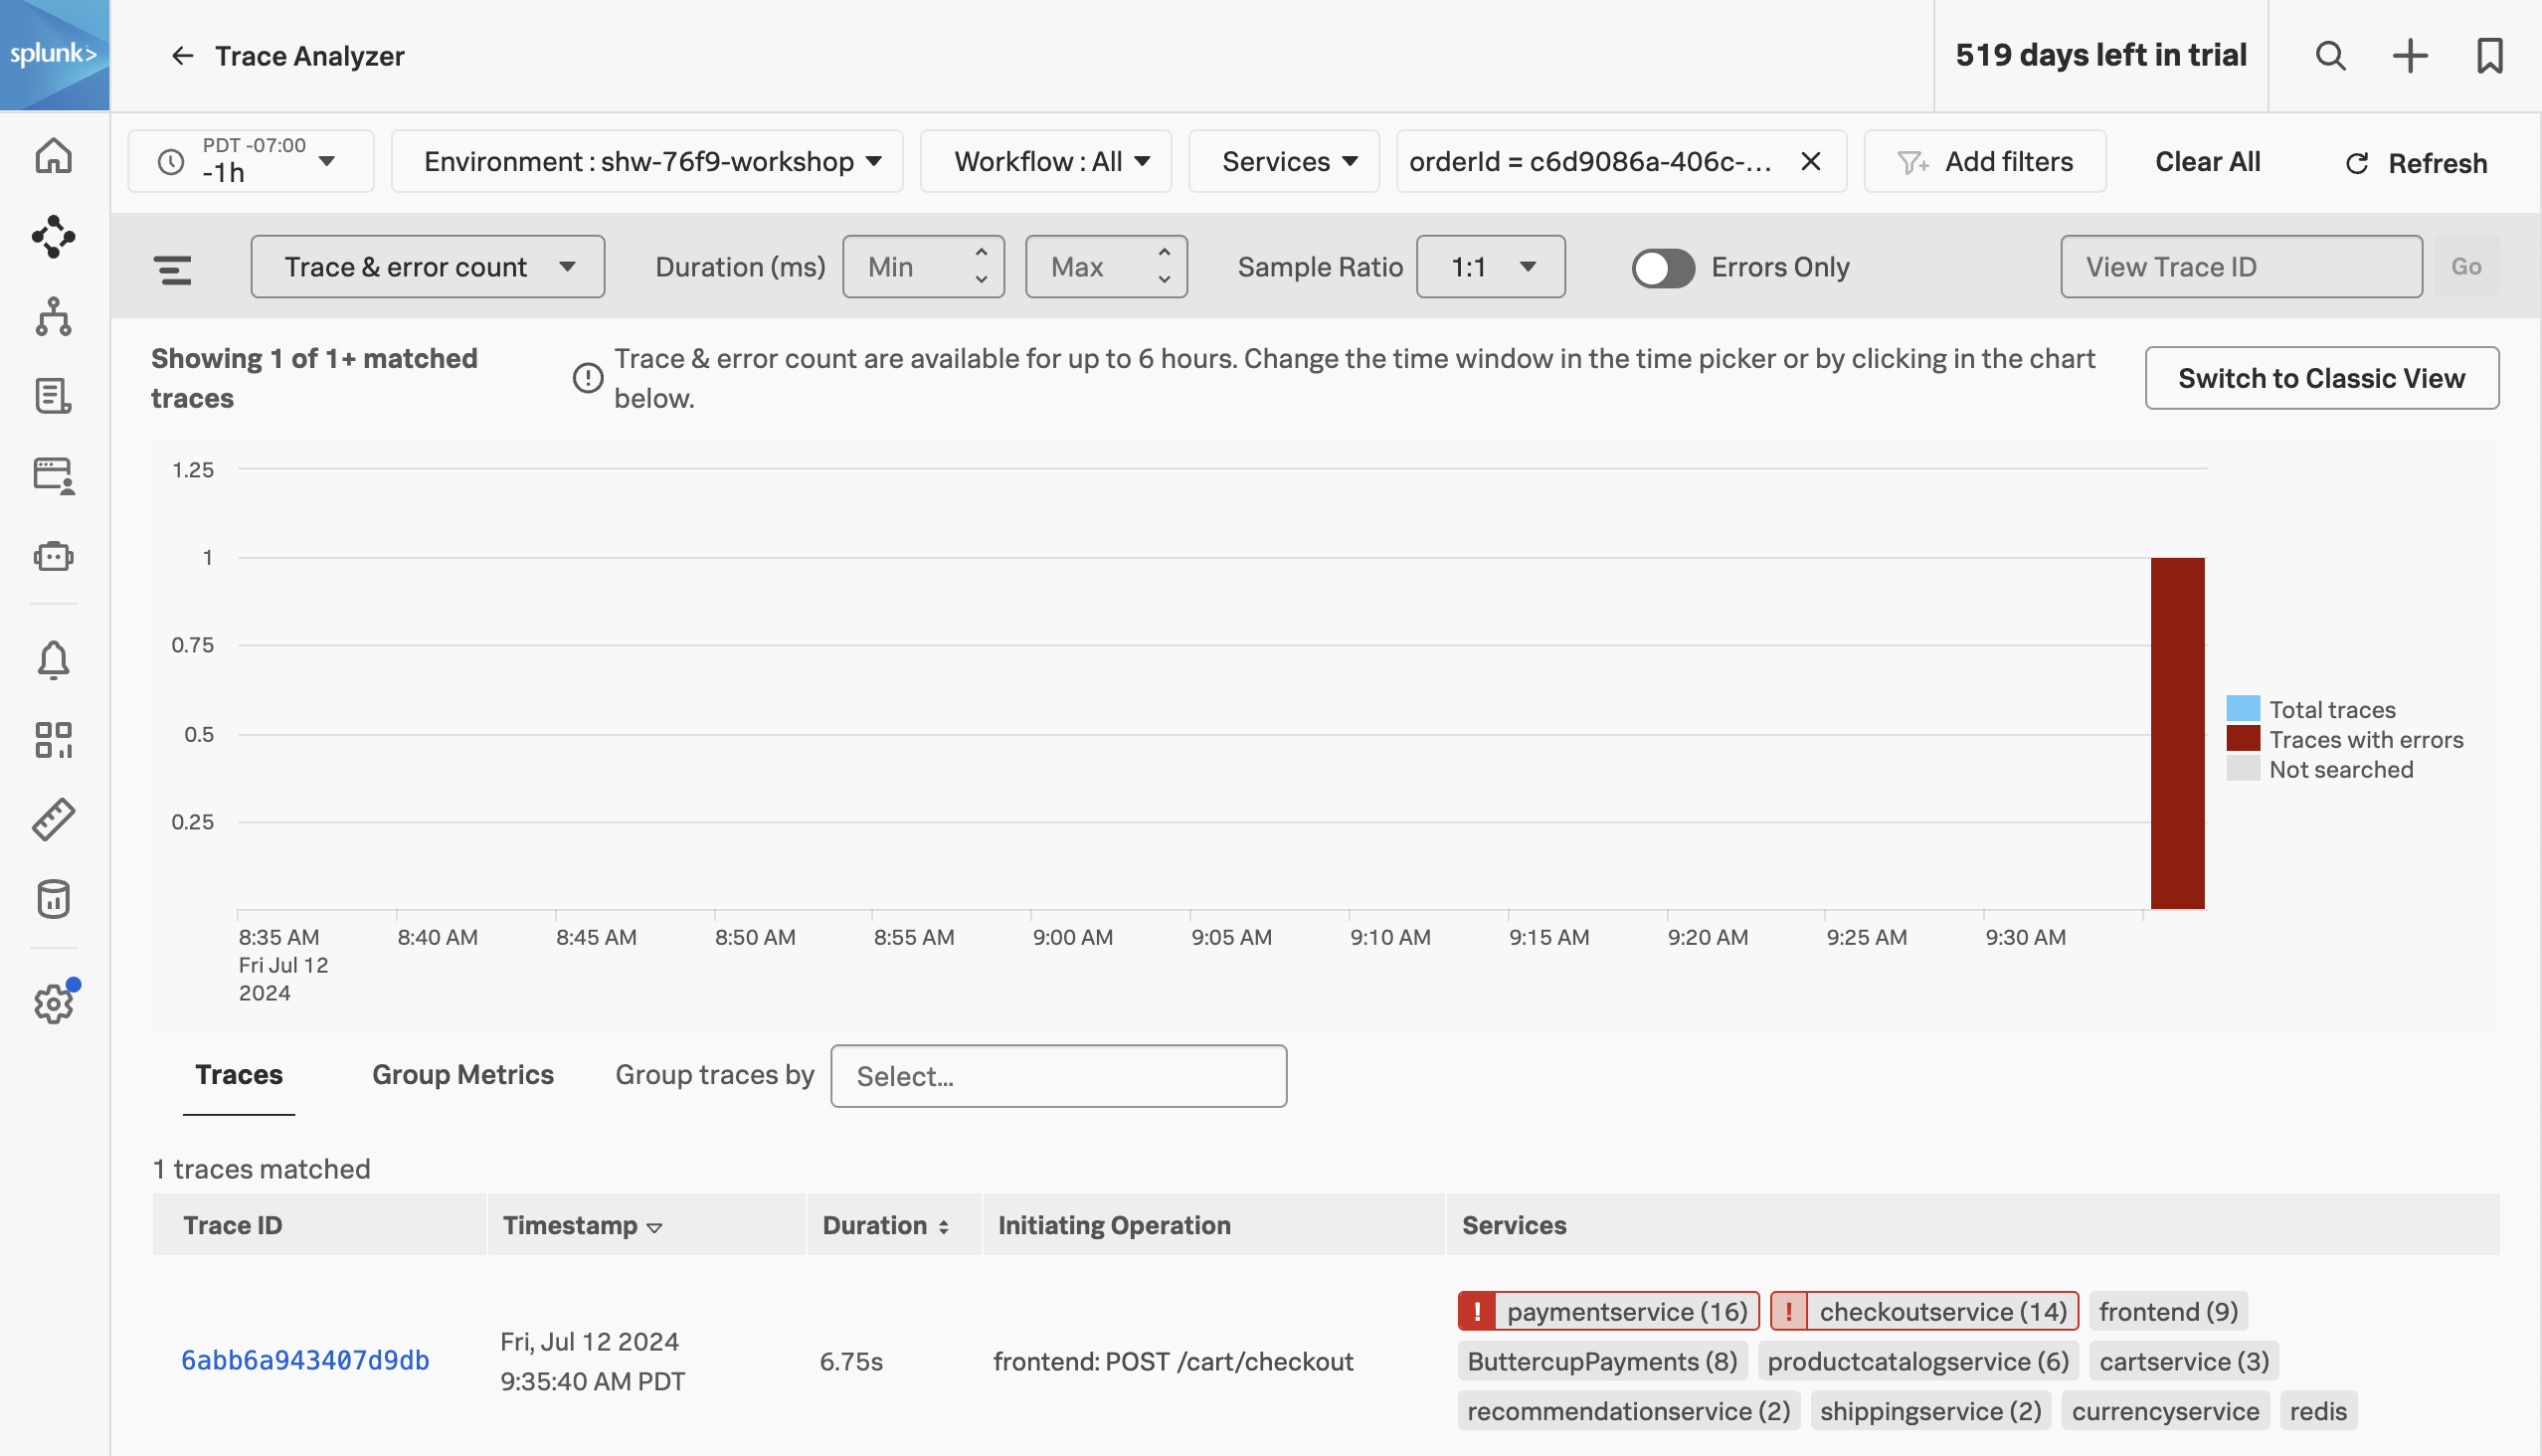Screen dimensions: 2542x1456
Task: Click trace ID 6abb6a943407d9db link
Action: tap(305, 1360)
